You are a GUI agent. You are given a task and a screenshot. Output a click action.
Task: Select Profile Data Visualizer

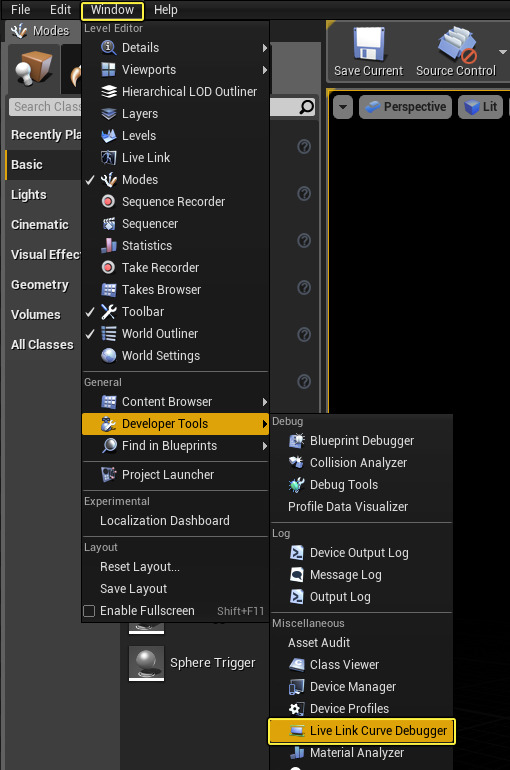pyautogui.click(x=348, y=507)
